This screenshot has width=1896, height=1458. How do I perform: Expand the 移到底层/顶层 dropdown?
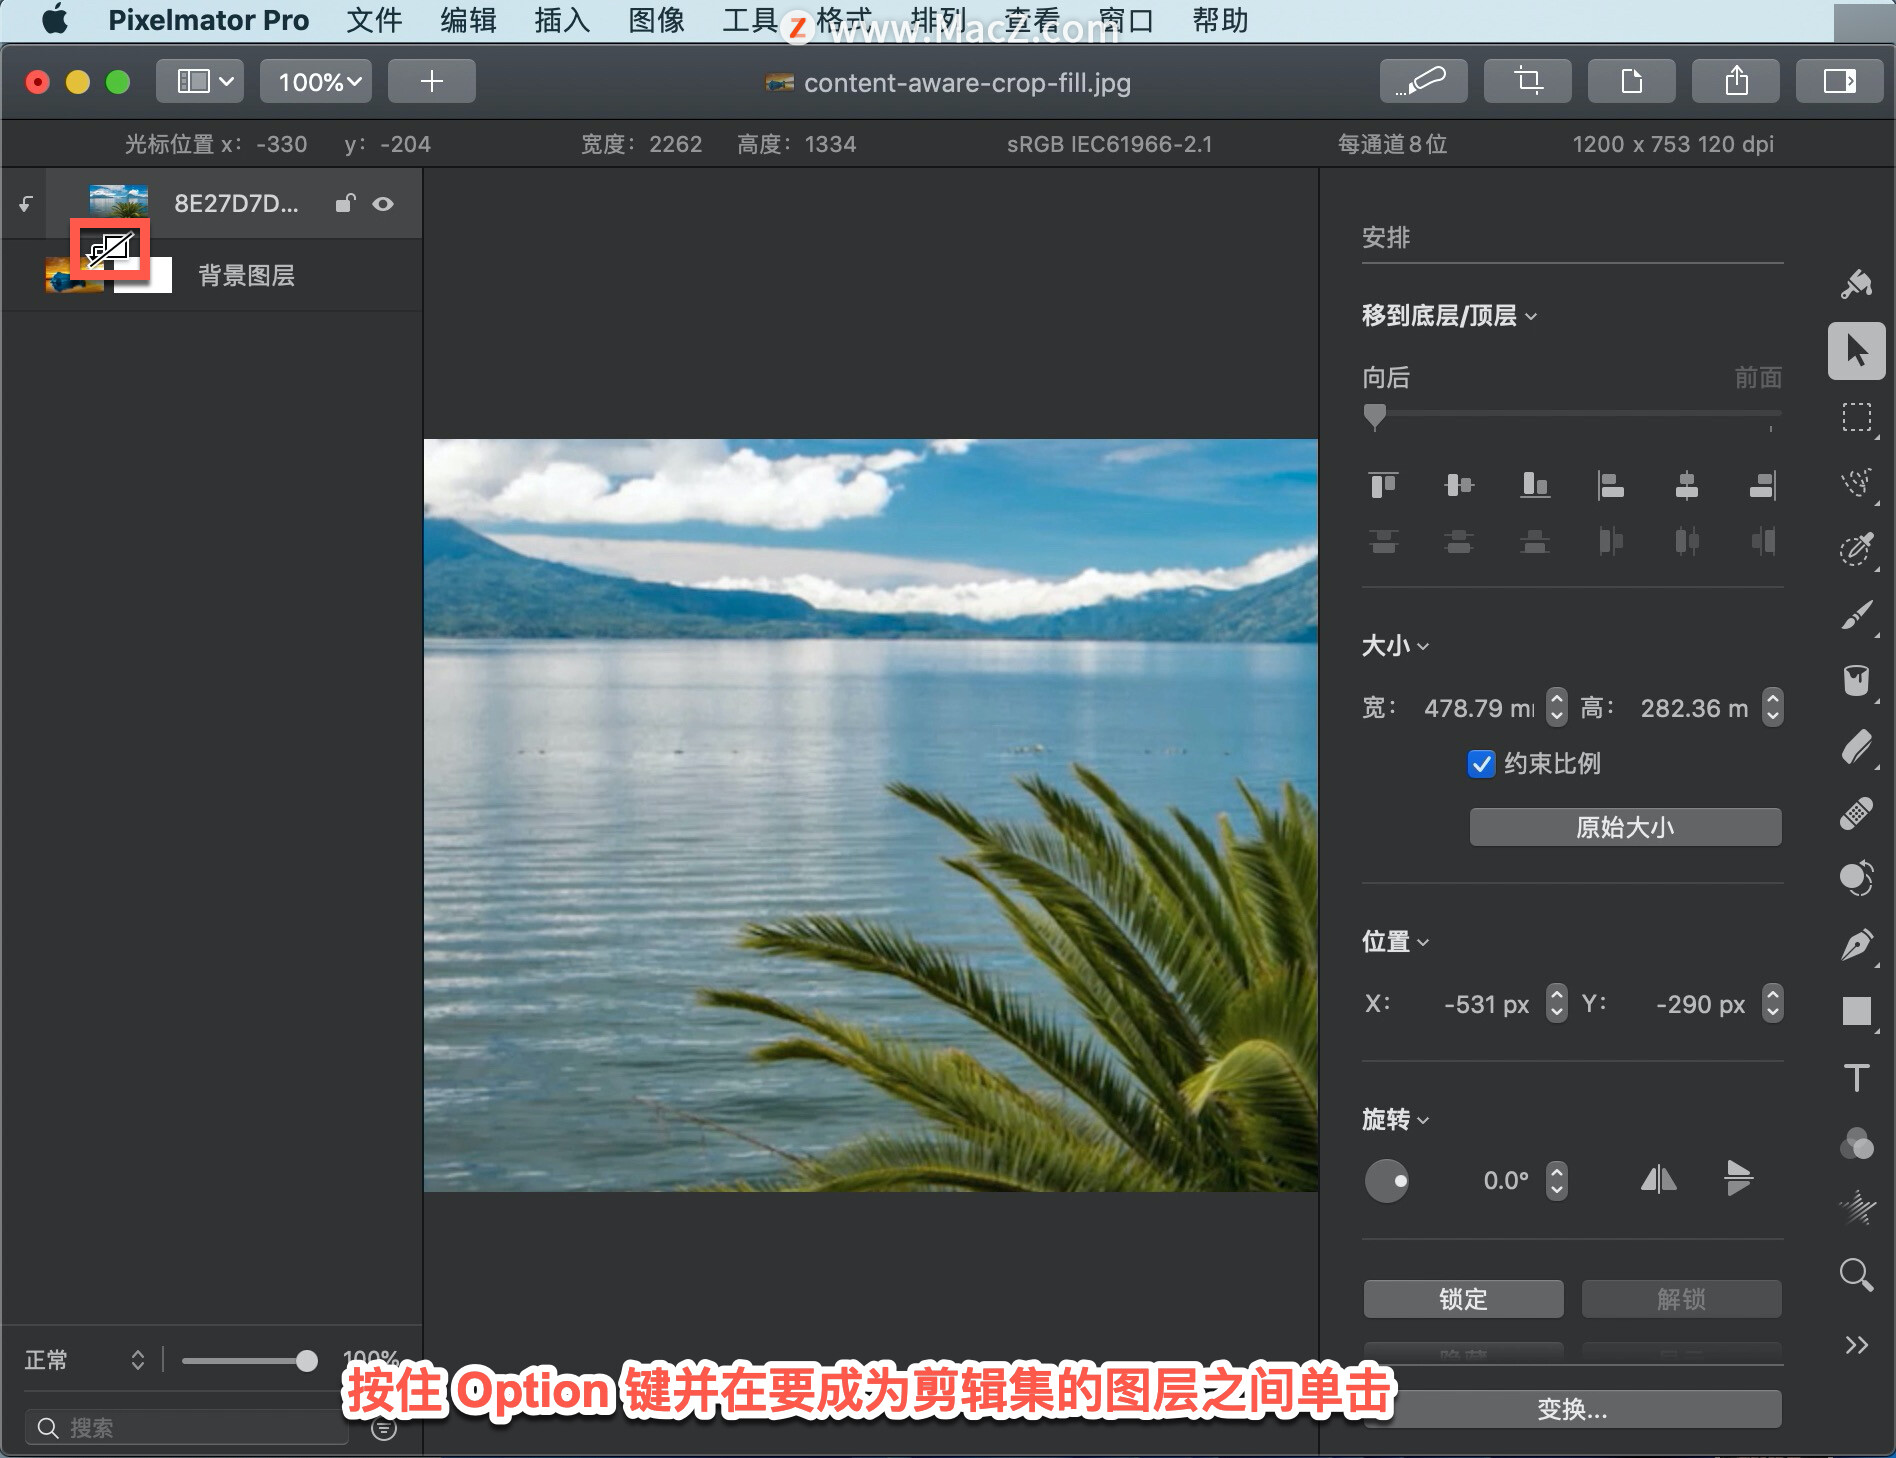click(1449, 316)
